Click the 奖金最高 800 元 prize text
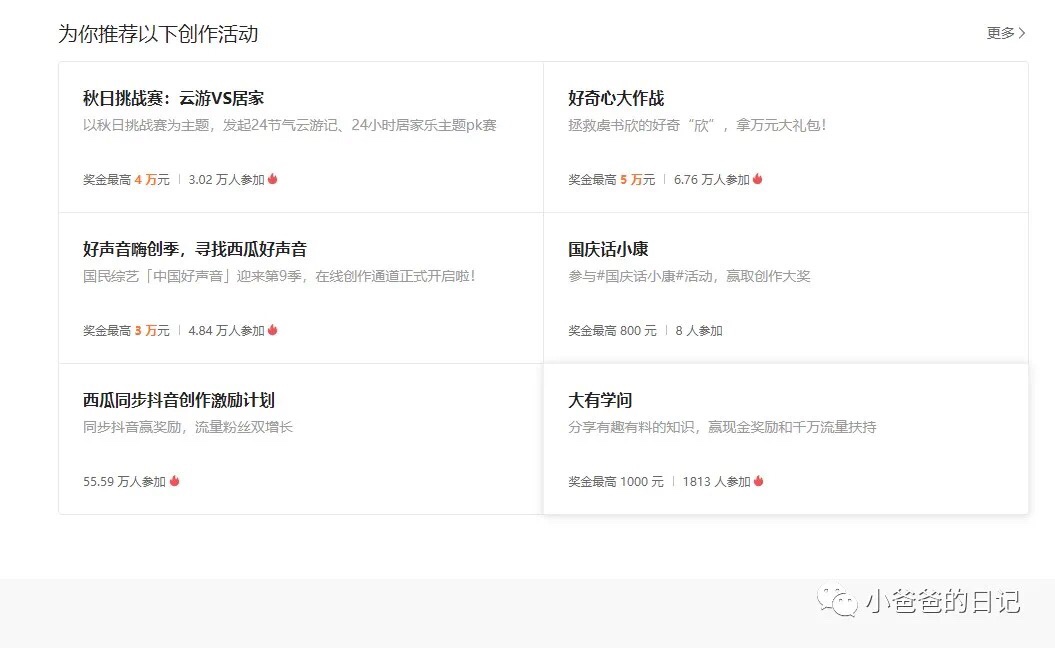This screenshot has height=648, width=1055. [612, 330]
